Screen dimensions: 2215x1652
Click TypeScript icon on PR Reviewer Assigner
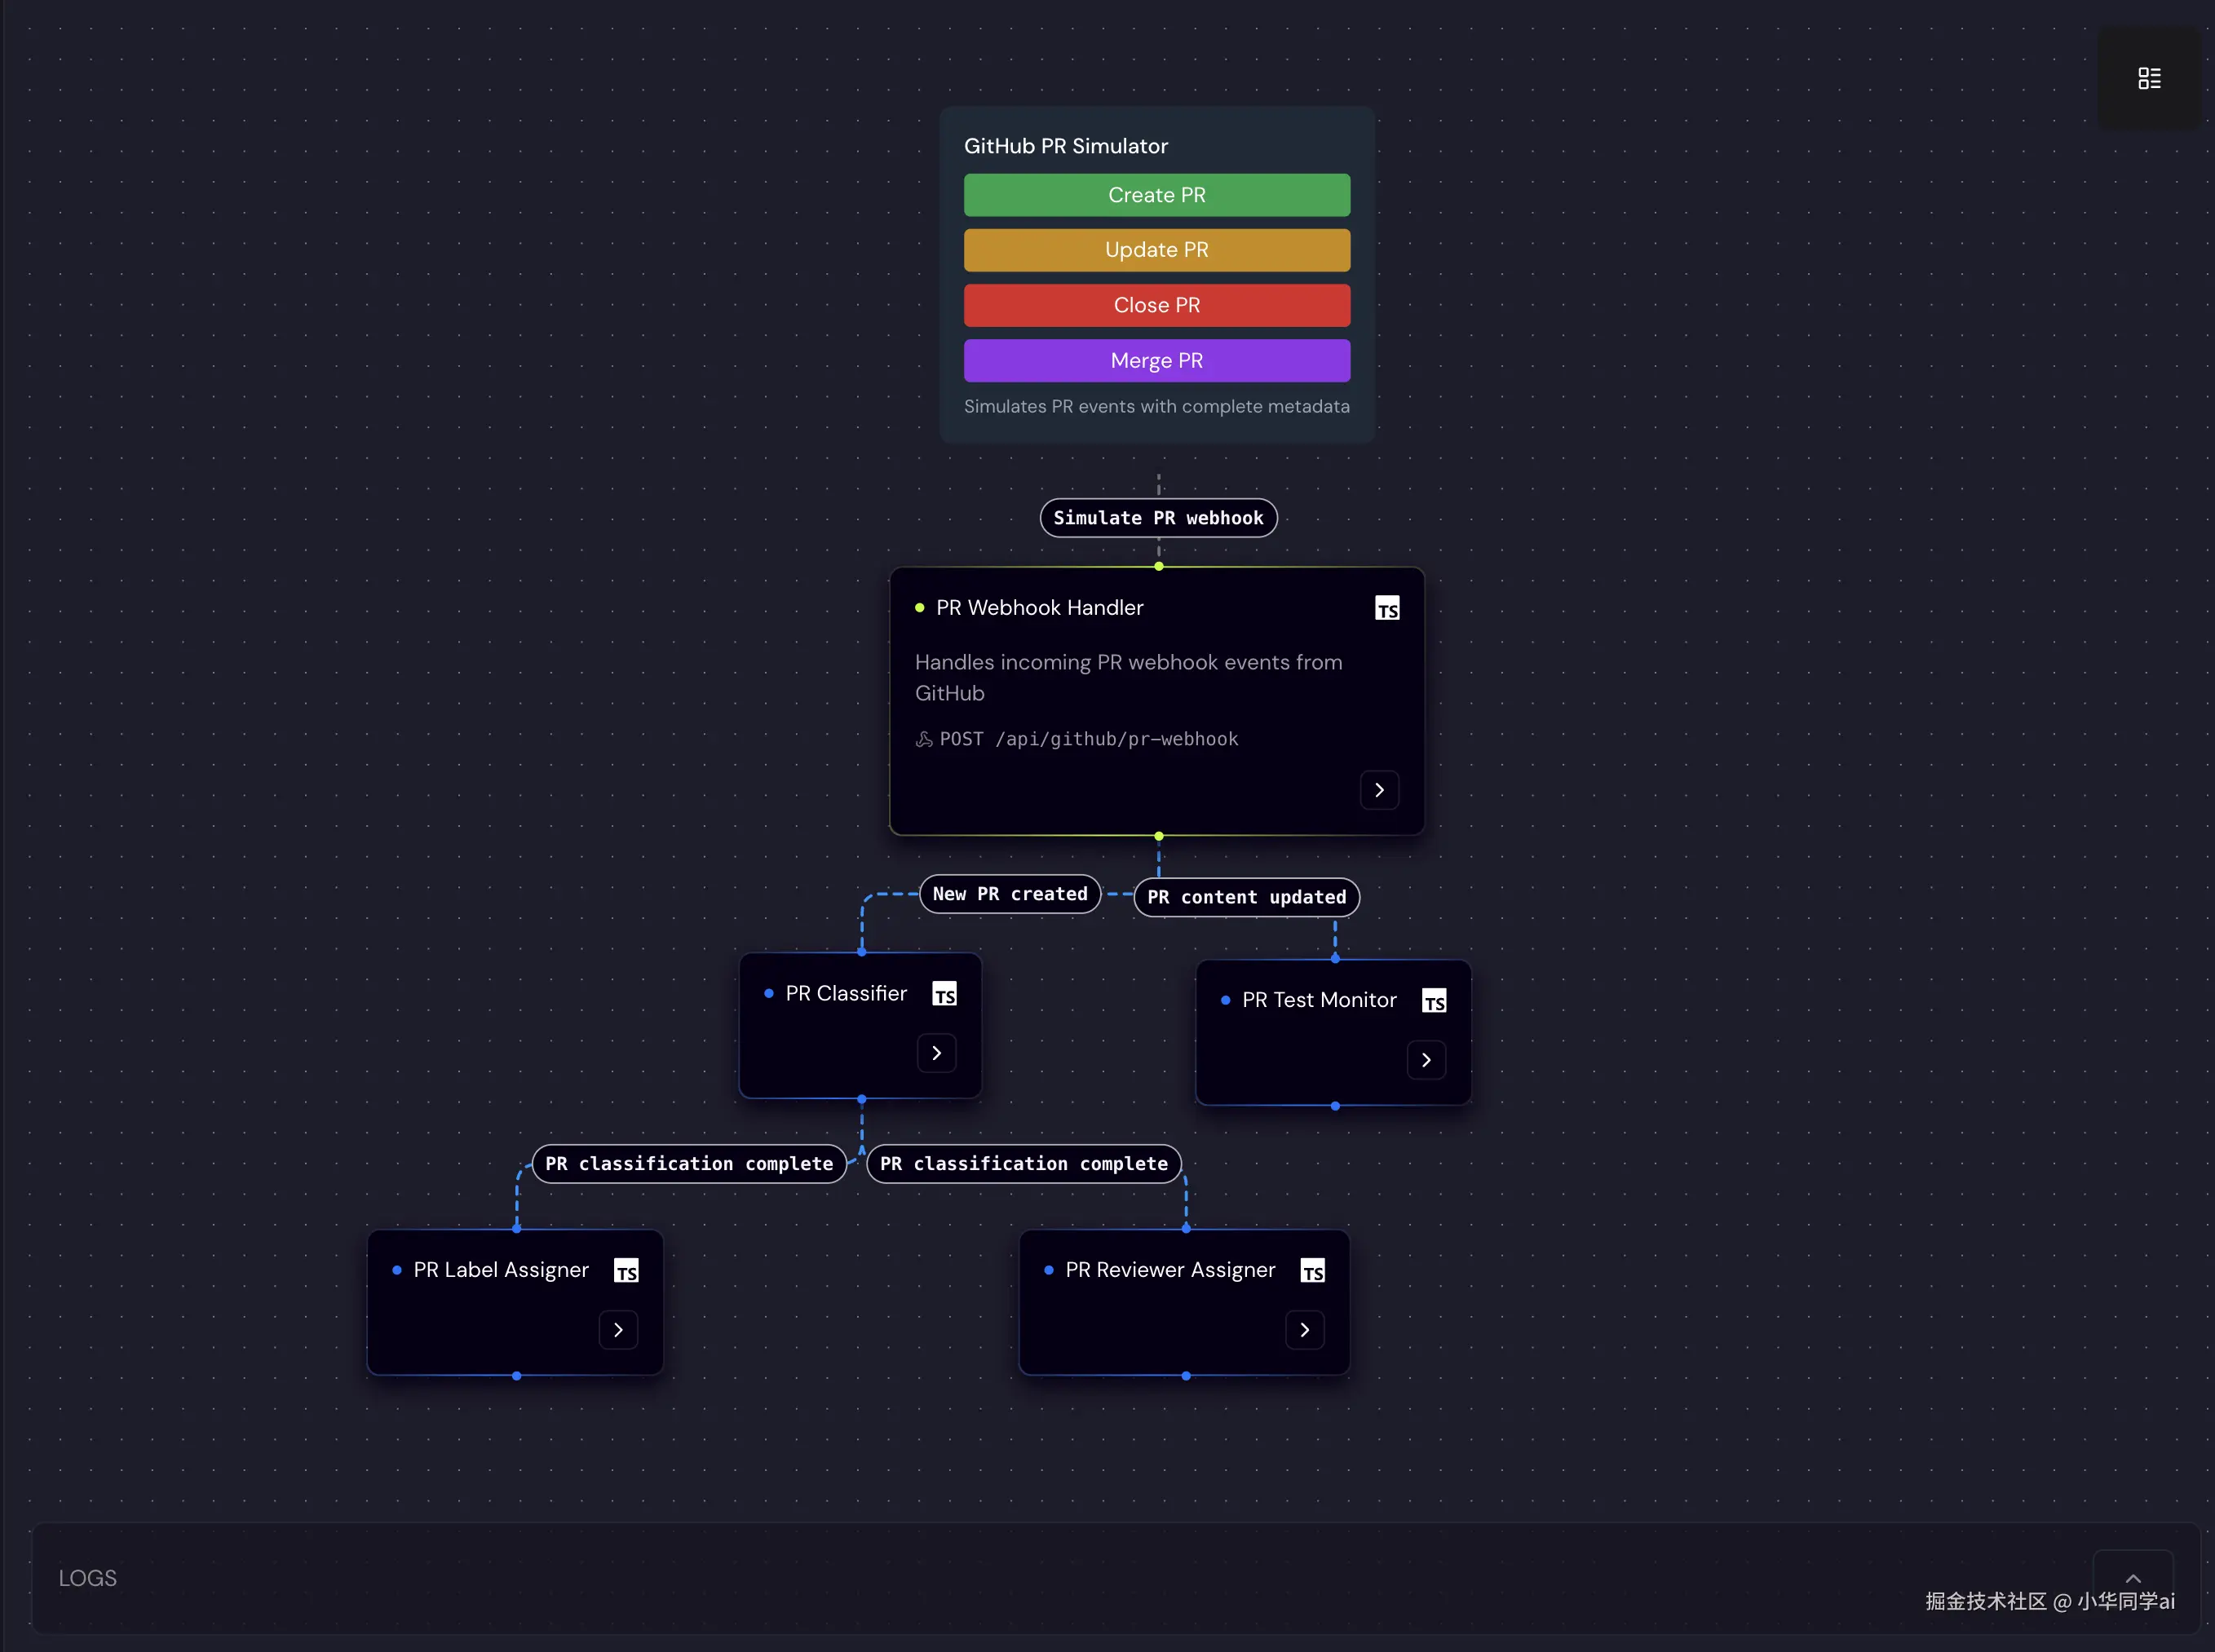(1312, 1271)
